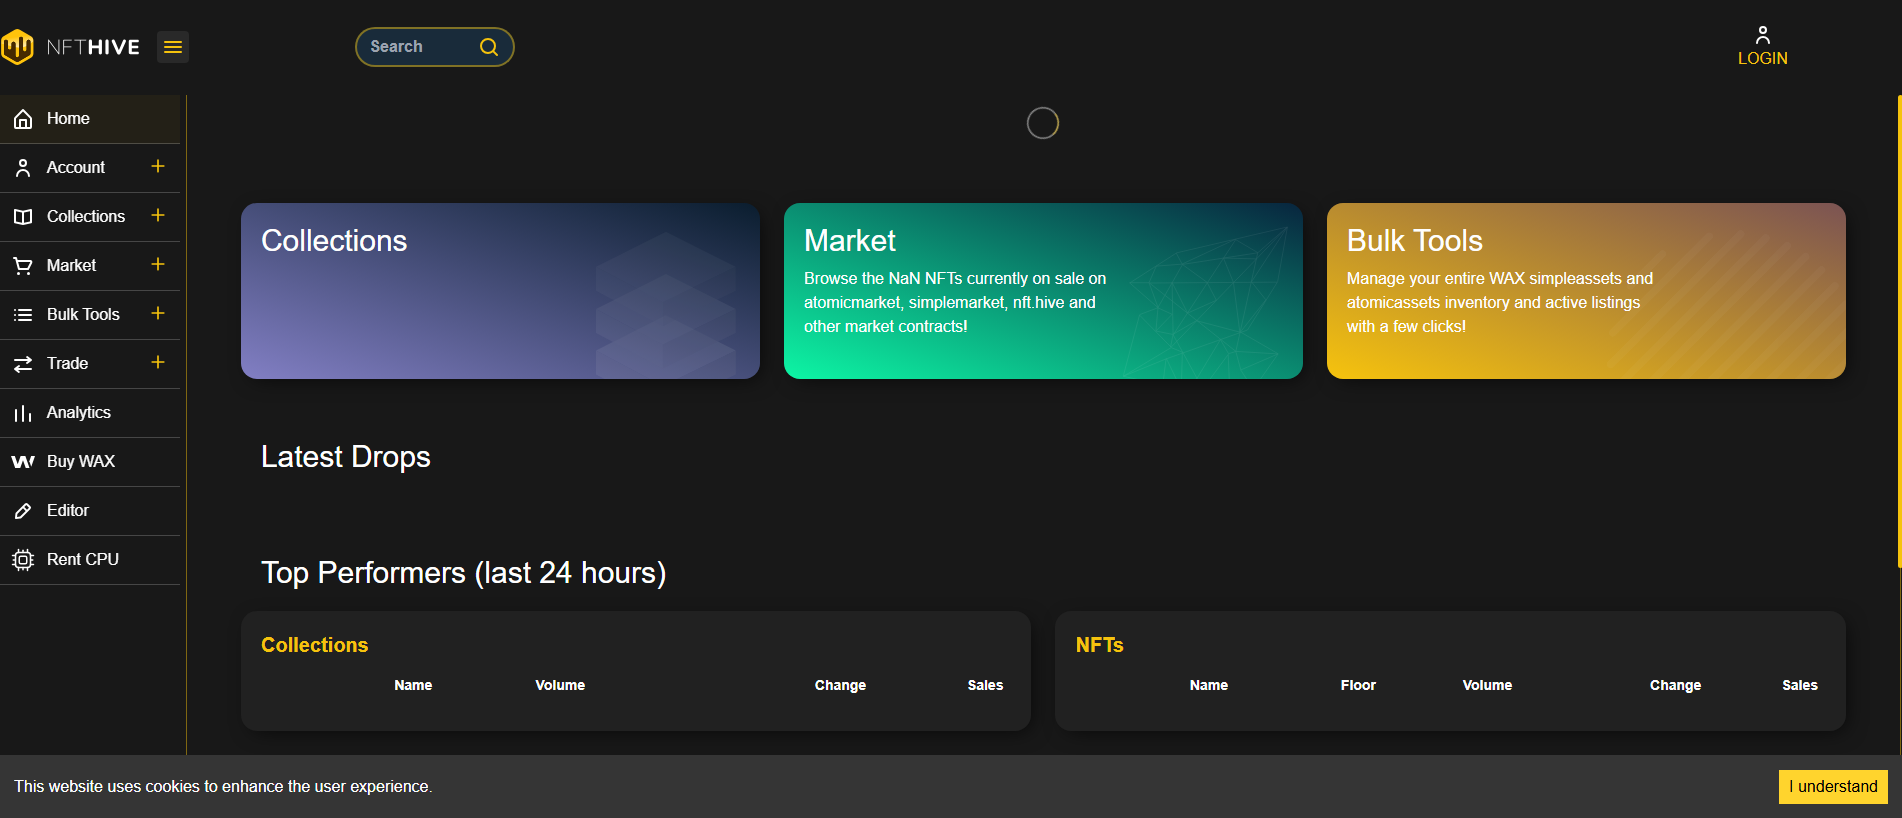Click the Bulk Tools list icon
1902x818 pixels.
tap(23, 315)
